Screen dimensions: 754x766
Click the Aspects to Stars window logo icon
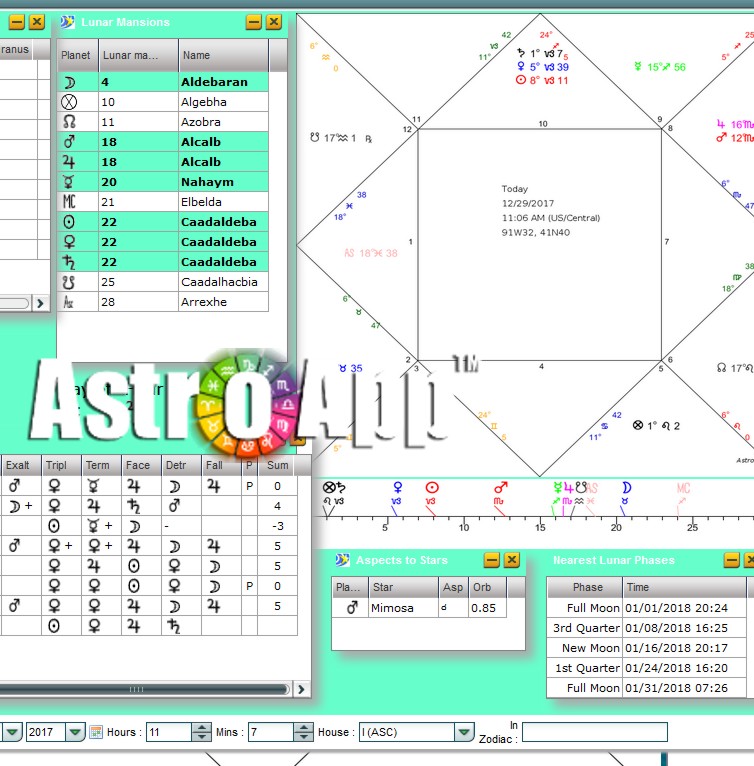[x=343, y=560]
